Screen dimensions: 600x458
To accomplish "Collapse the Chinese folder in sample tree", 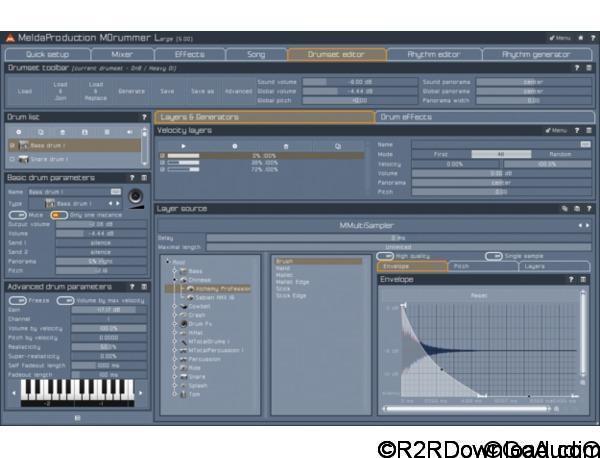I will point(174,280).
